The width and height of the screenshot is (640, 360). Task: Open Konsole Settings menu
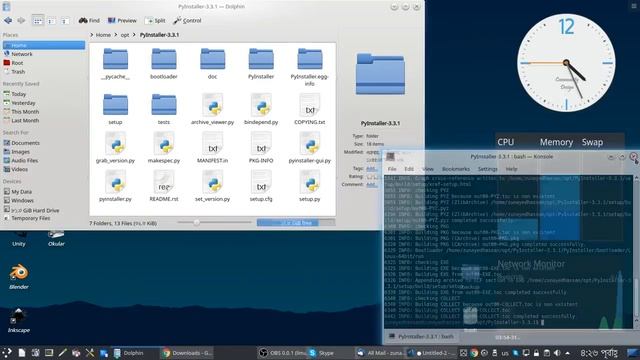point(487,169)
